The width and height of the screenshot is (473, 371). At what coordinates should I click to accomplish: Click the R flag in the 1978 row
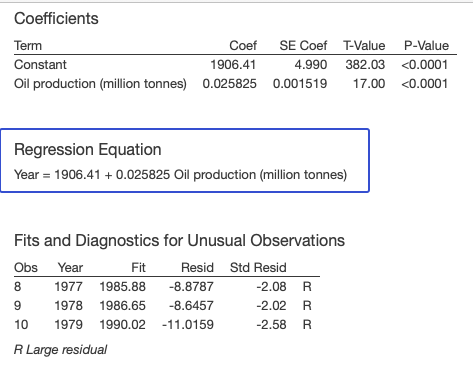click(307, 306)
